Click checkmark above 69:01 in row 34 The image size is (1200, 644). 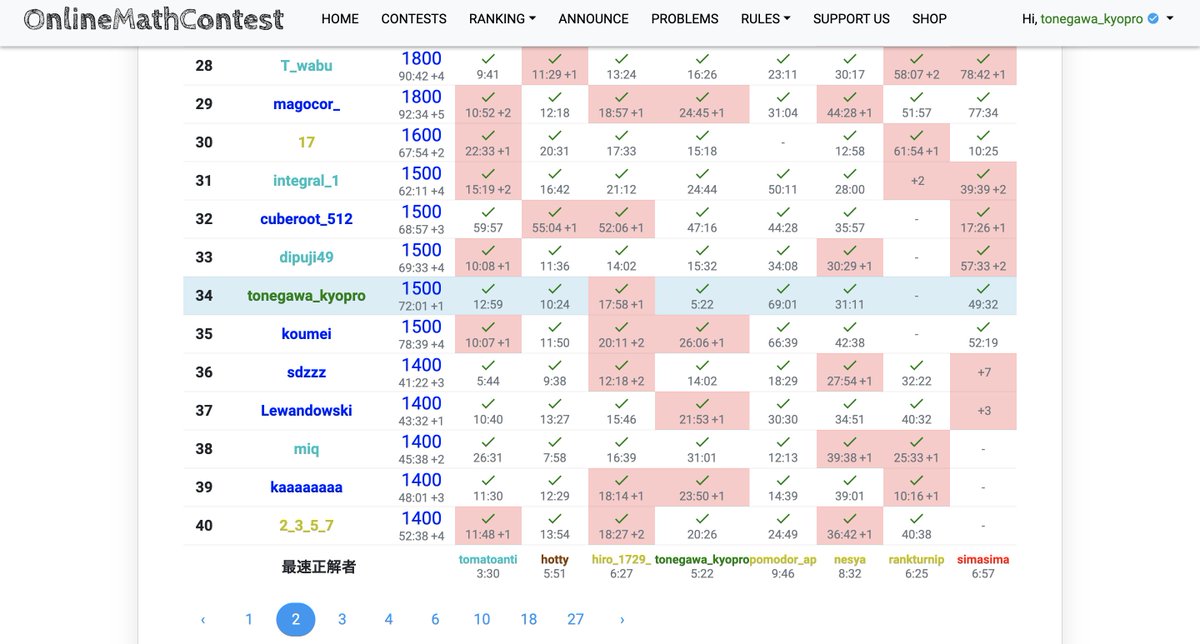[x=783, y=289]
